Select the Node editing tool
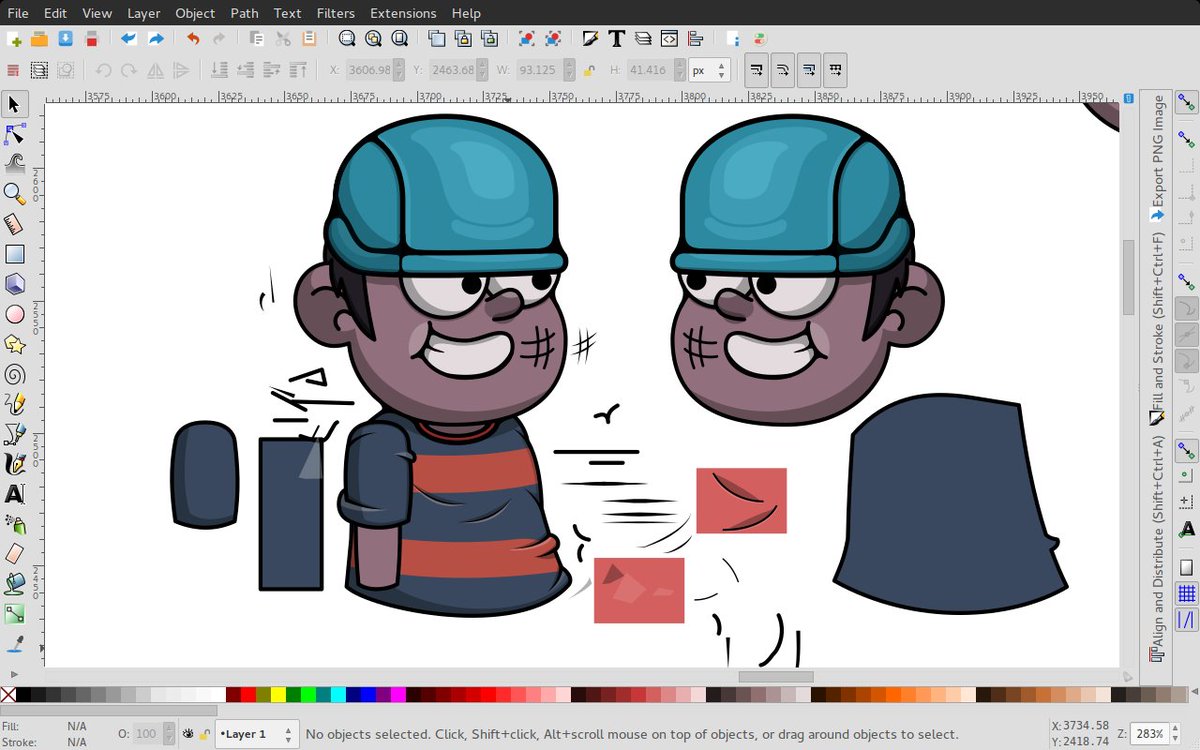Image resolution: width=1200 pixels, height=750 pixels. click(15, 134)
